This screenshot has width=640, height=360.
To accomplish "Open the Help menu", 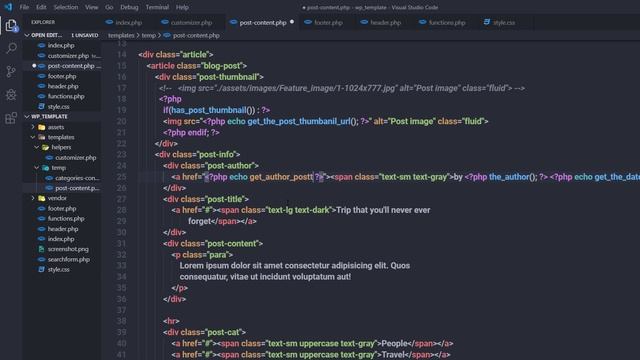I will 182,7.
